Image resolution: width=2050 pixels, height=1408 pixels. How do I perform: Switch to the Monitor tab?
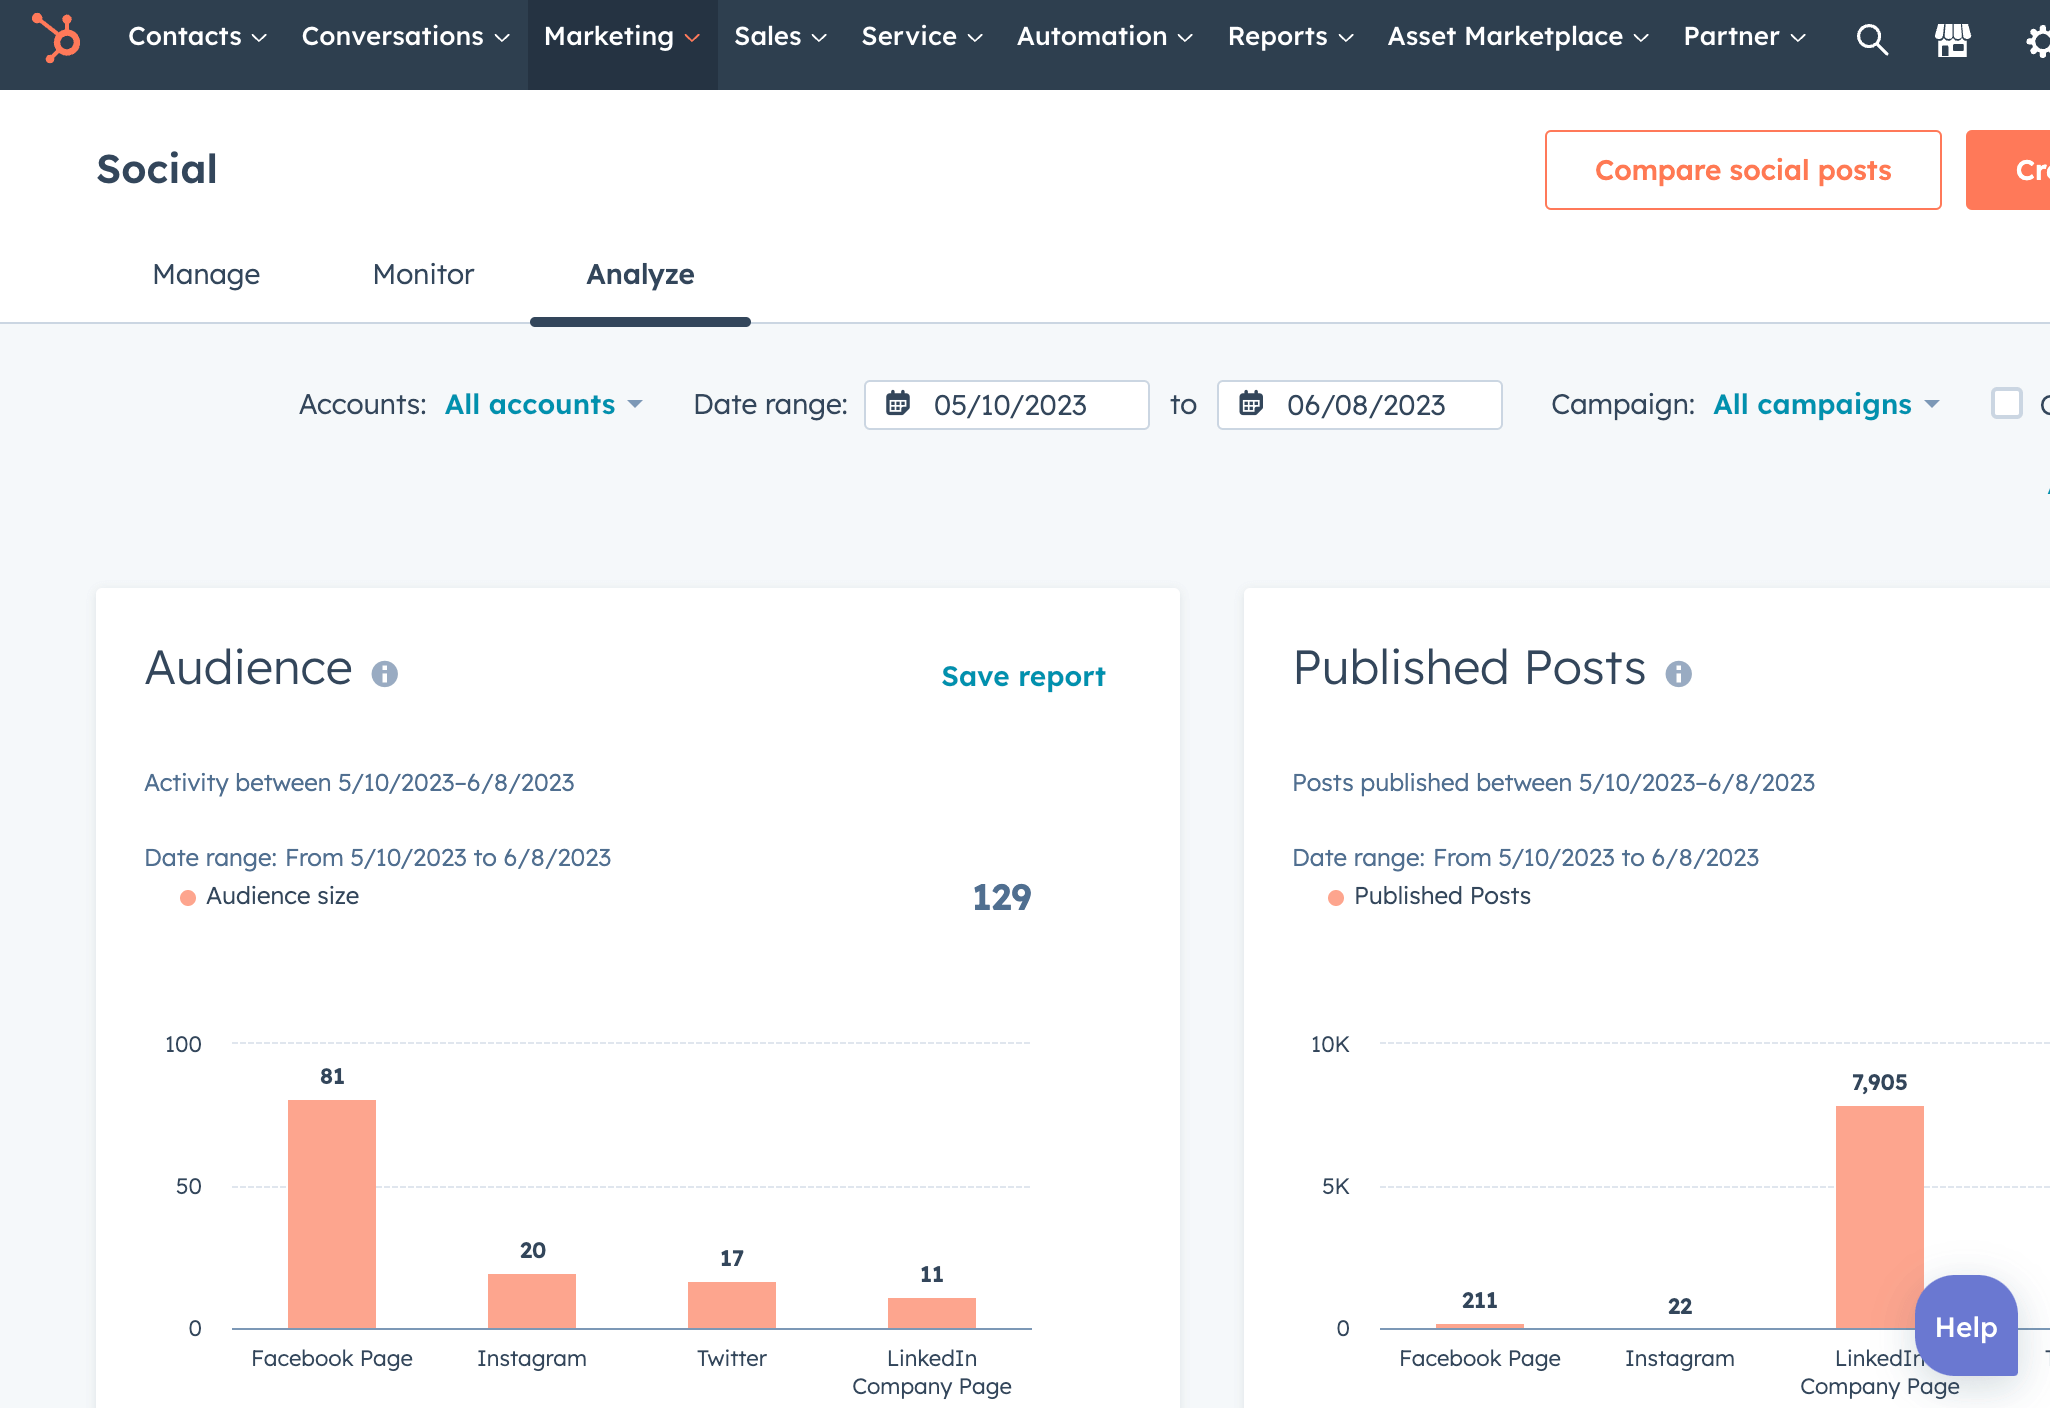tap(422, 273)
